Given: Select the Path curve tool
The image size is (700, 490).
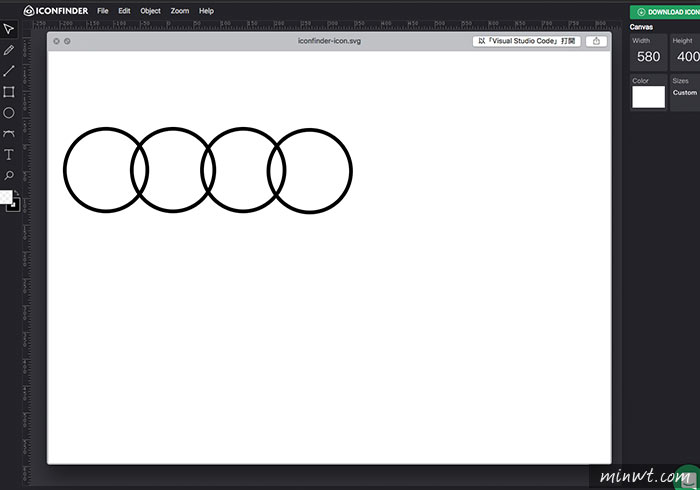Looking at the screenshot, I should [x=8, y=133].
